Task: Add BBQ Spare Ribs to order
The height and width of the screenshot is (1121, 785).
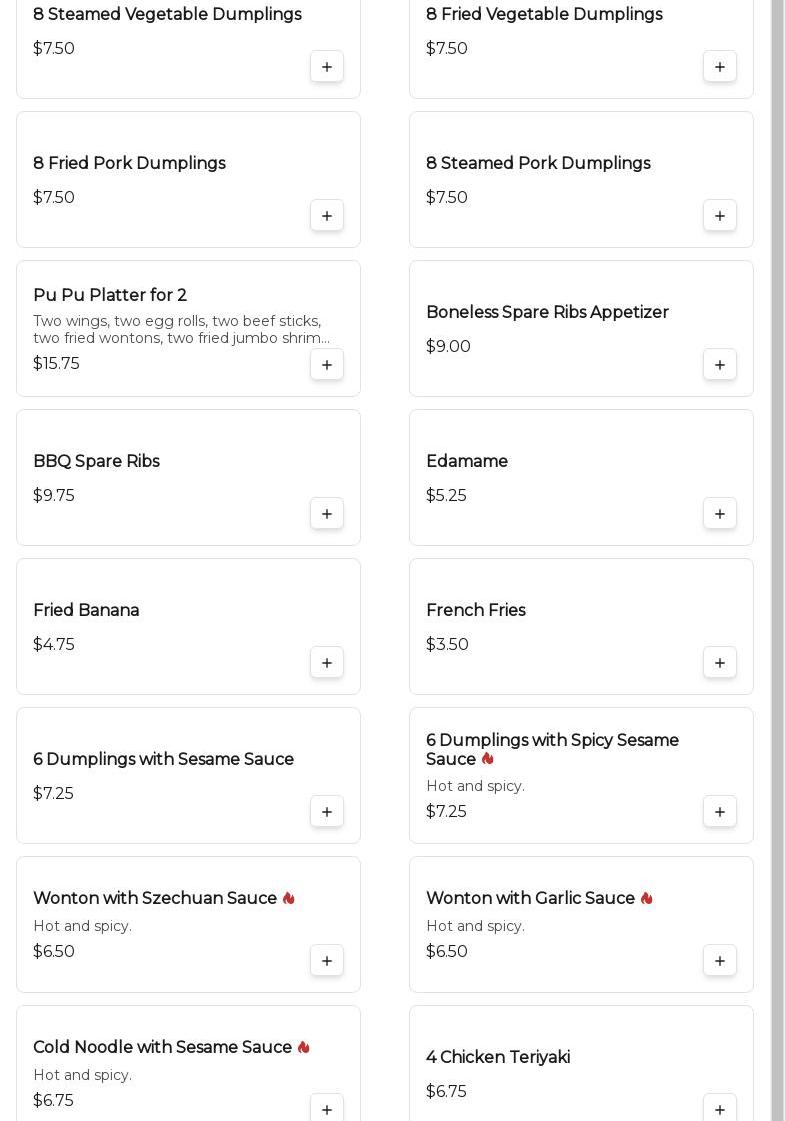Action: pos(327,514)
